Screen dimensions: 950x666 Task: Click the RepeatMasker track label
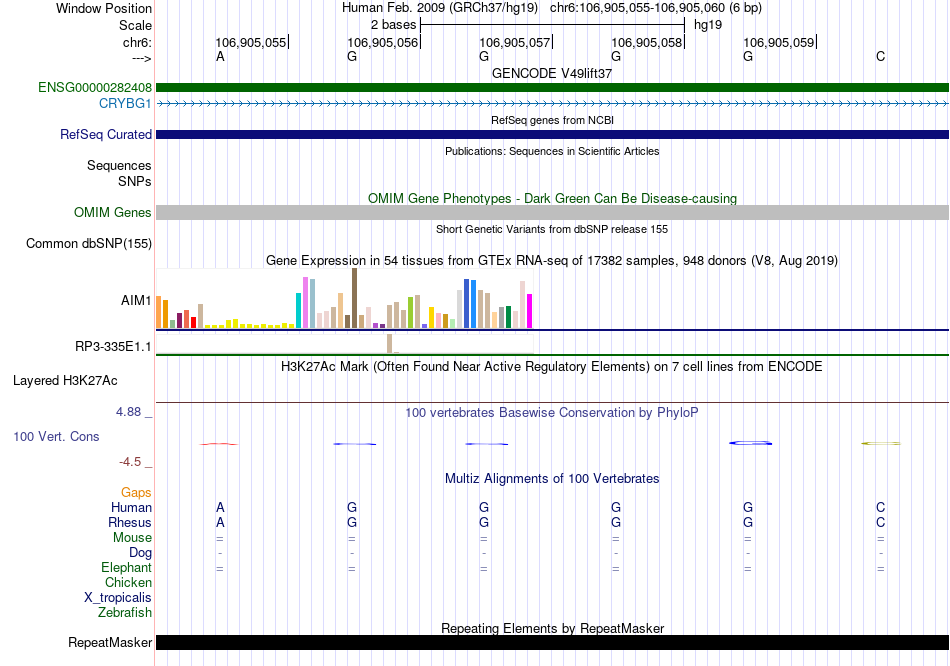pyautogui.click(x=110, y=643)
